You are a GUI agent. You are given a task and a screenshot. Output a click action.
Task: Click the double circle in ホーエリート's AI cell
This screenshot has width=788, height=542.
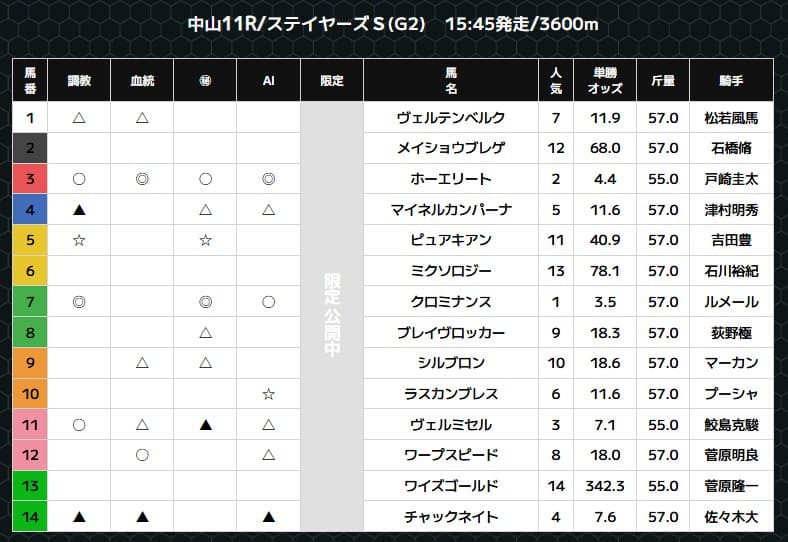(x=268, y=179)
